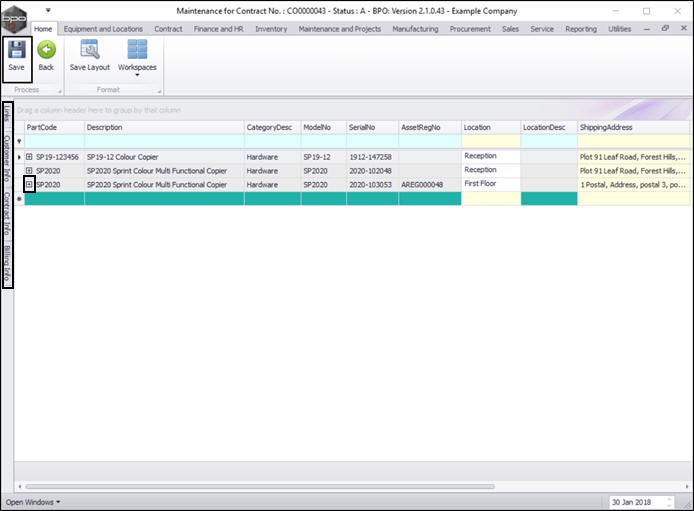
Task: Sort by the CategoryDesc column header
Action: [x=272, y=127]
